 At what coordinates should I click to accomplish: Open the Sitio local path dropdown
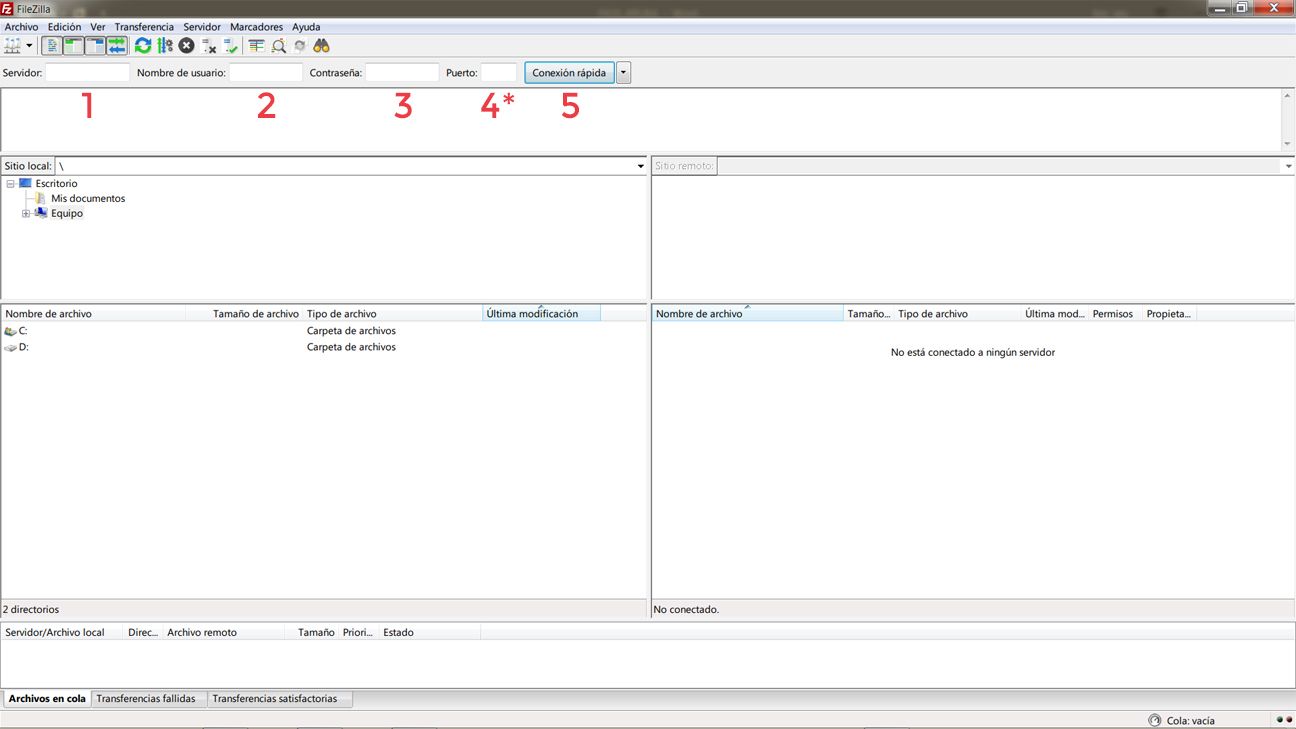641,166
